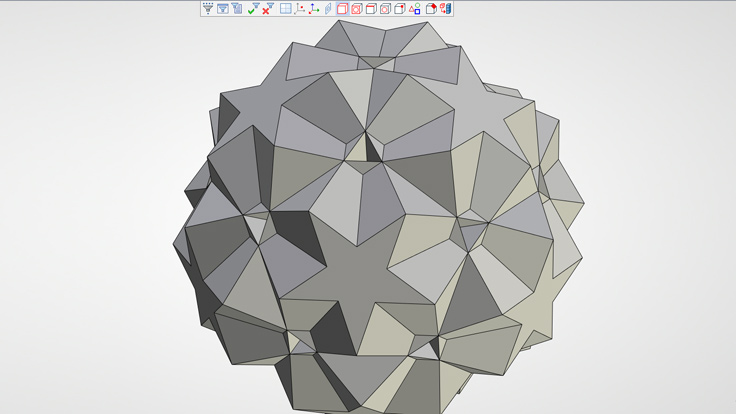Click the triangle, circle and square shapes icon
This screenshot has width=736, height=414.
[414, 8]
